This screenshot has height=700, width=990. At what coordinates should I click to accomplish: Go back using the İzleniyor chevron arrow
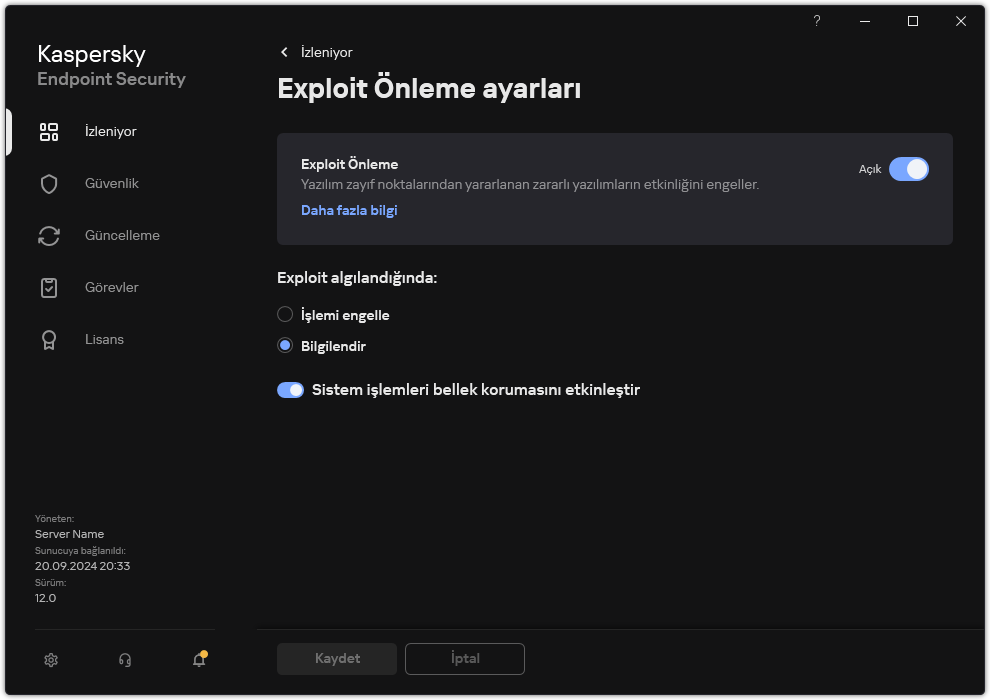(285, 52)
